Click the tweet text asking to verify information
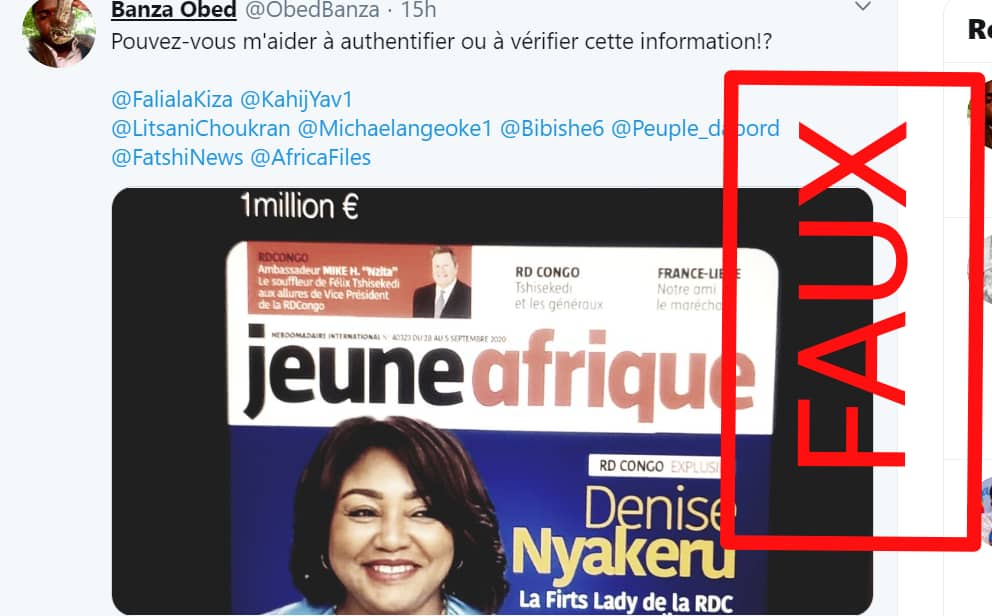 (442, 42)
